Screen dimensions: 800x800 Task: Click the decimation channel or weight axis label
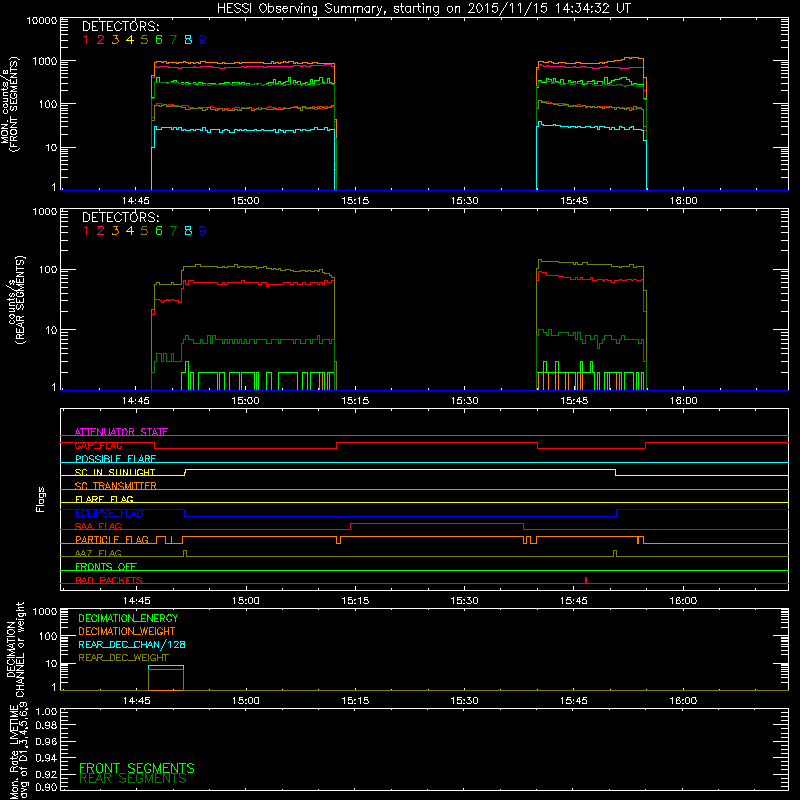14,649
